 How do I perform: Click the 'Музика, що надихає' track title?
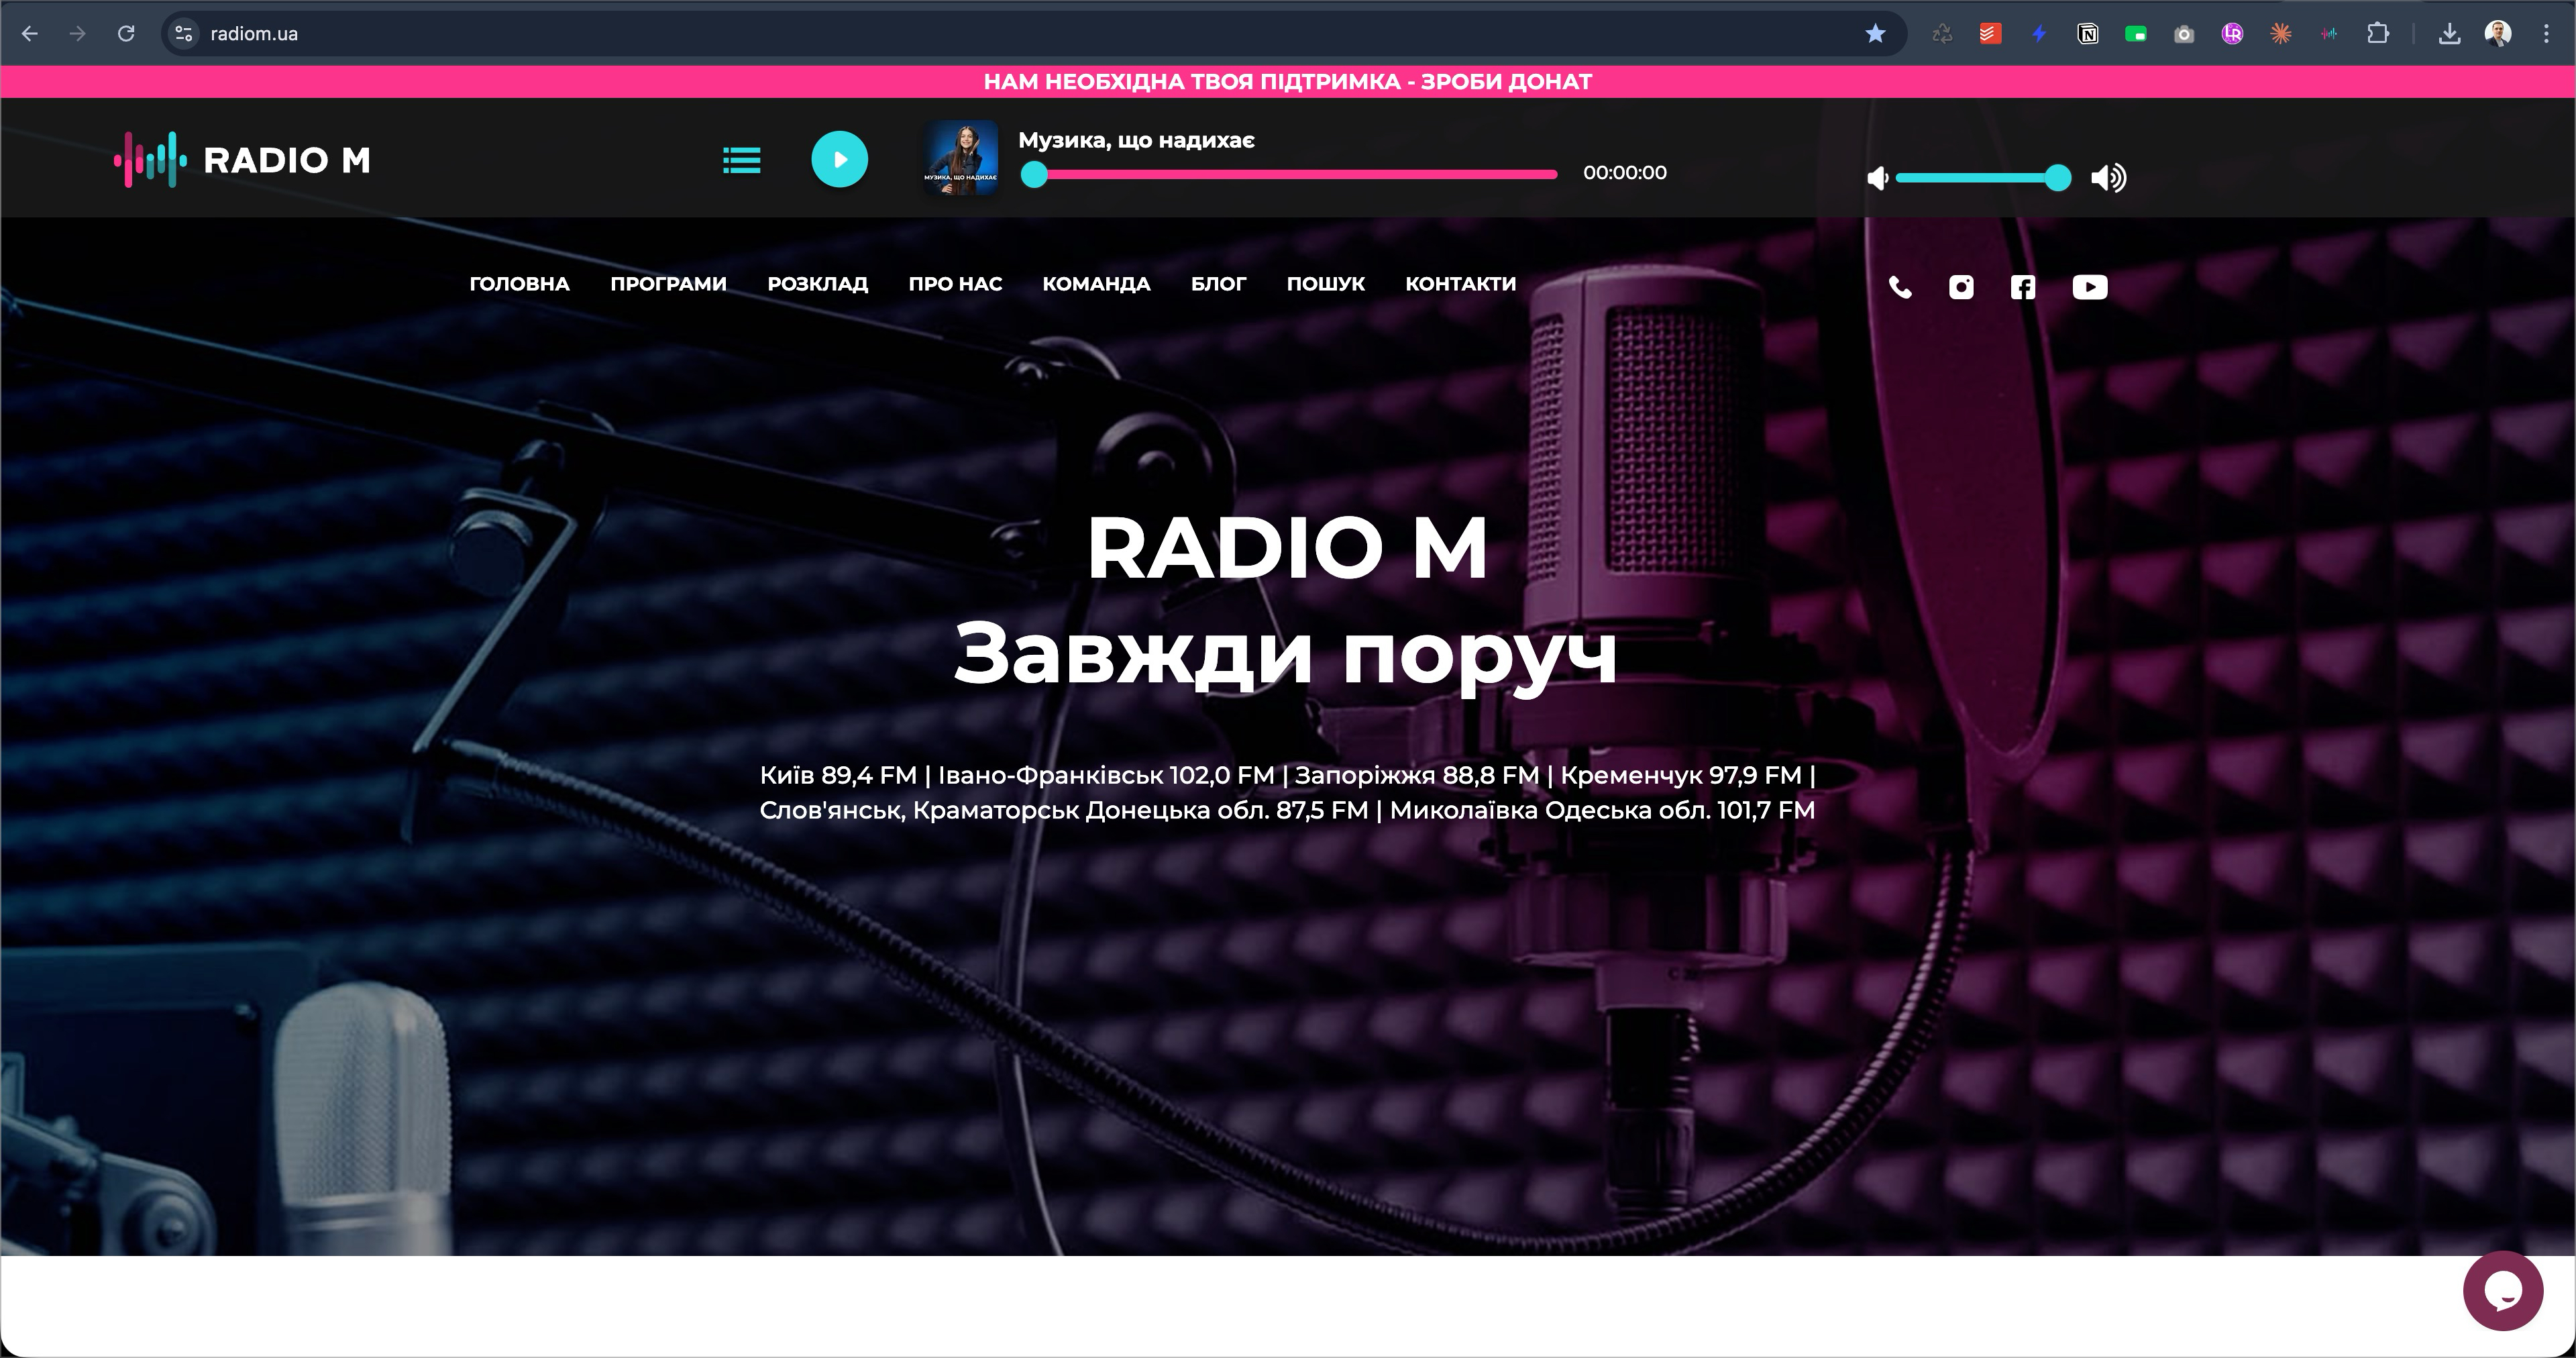point(1136,140)
